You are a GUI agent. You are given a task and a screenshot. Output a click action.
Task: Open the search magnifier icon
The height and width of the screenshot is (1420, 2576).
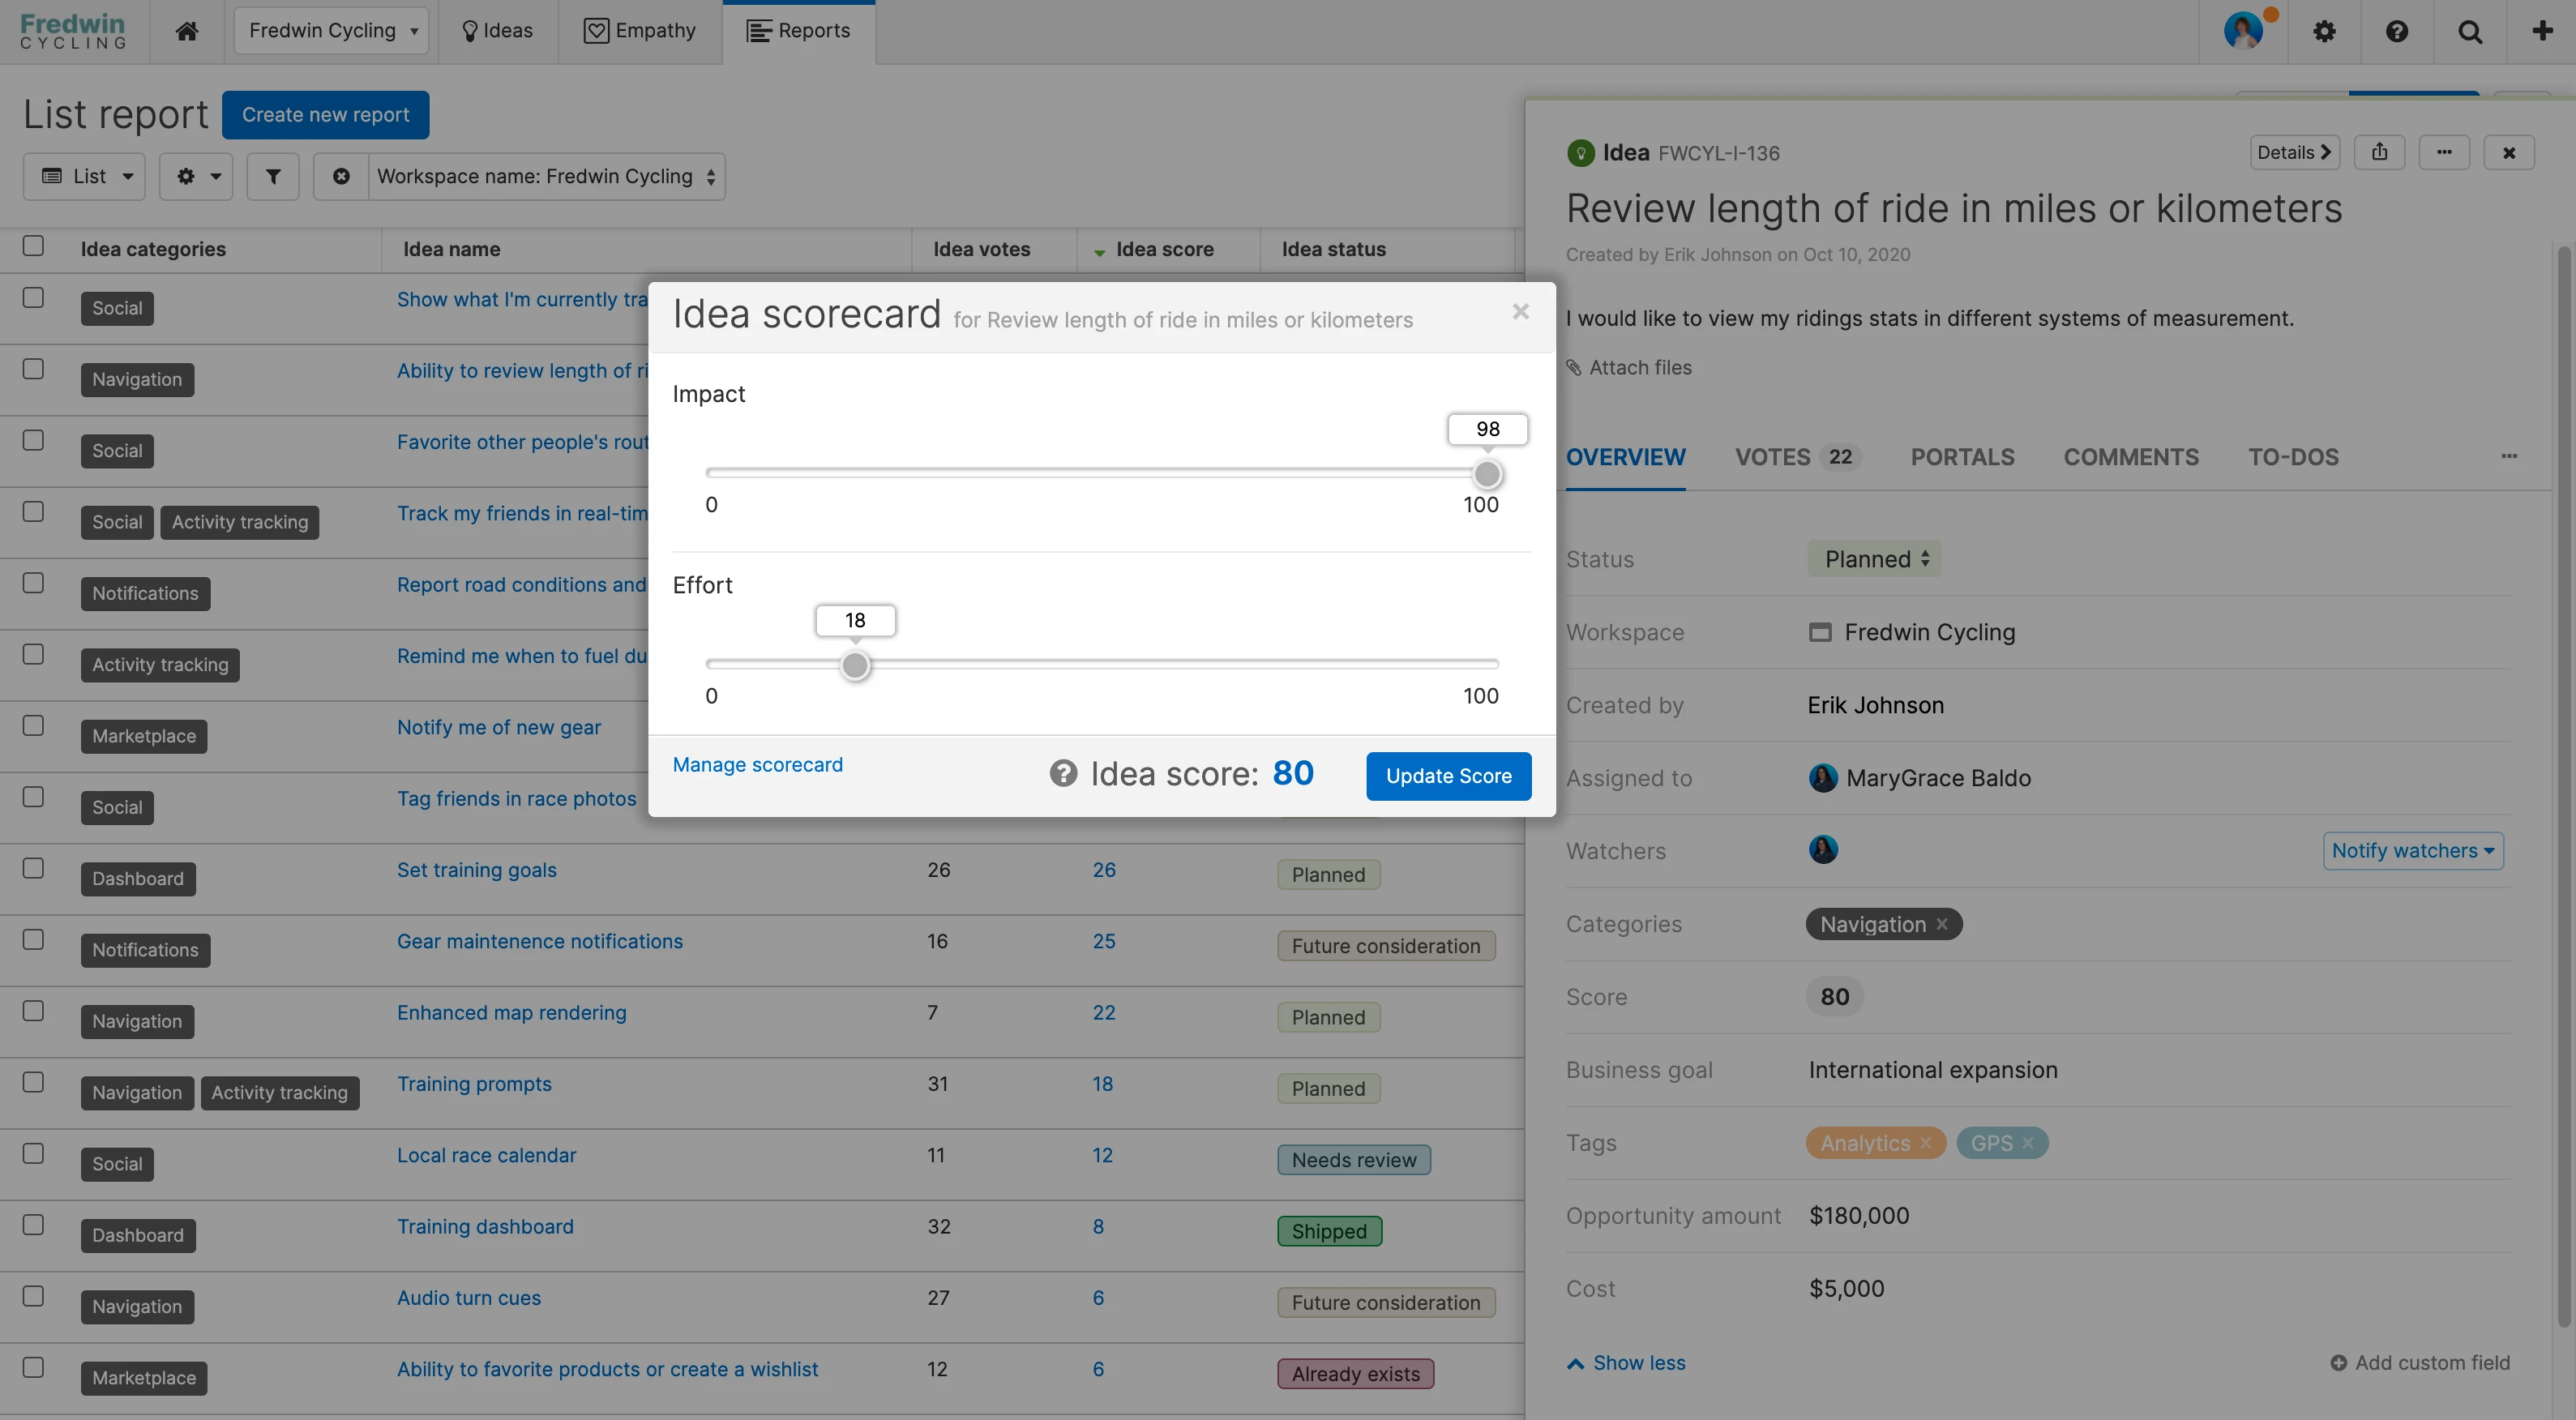click(x=2470, y=31)
